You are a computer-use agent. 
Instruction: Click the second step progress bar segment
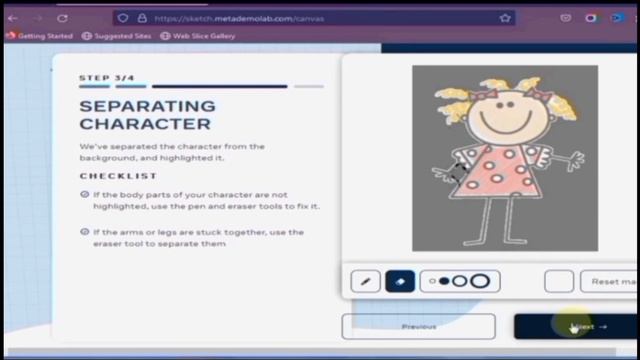(131, 86)
